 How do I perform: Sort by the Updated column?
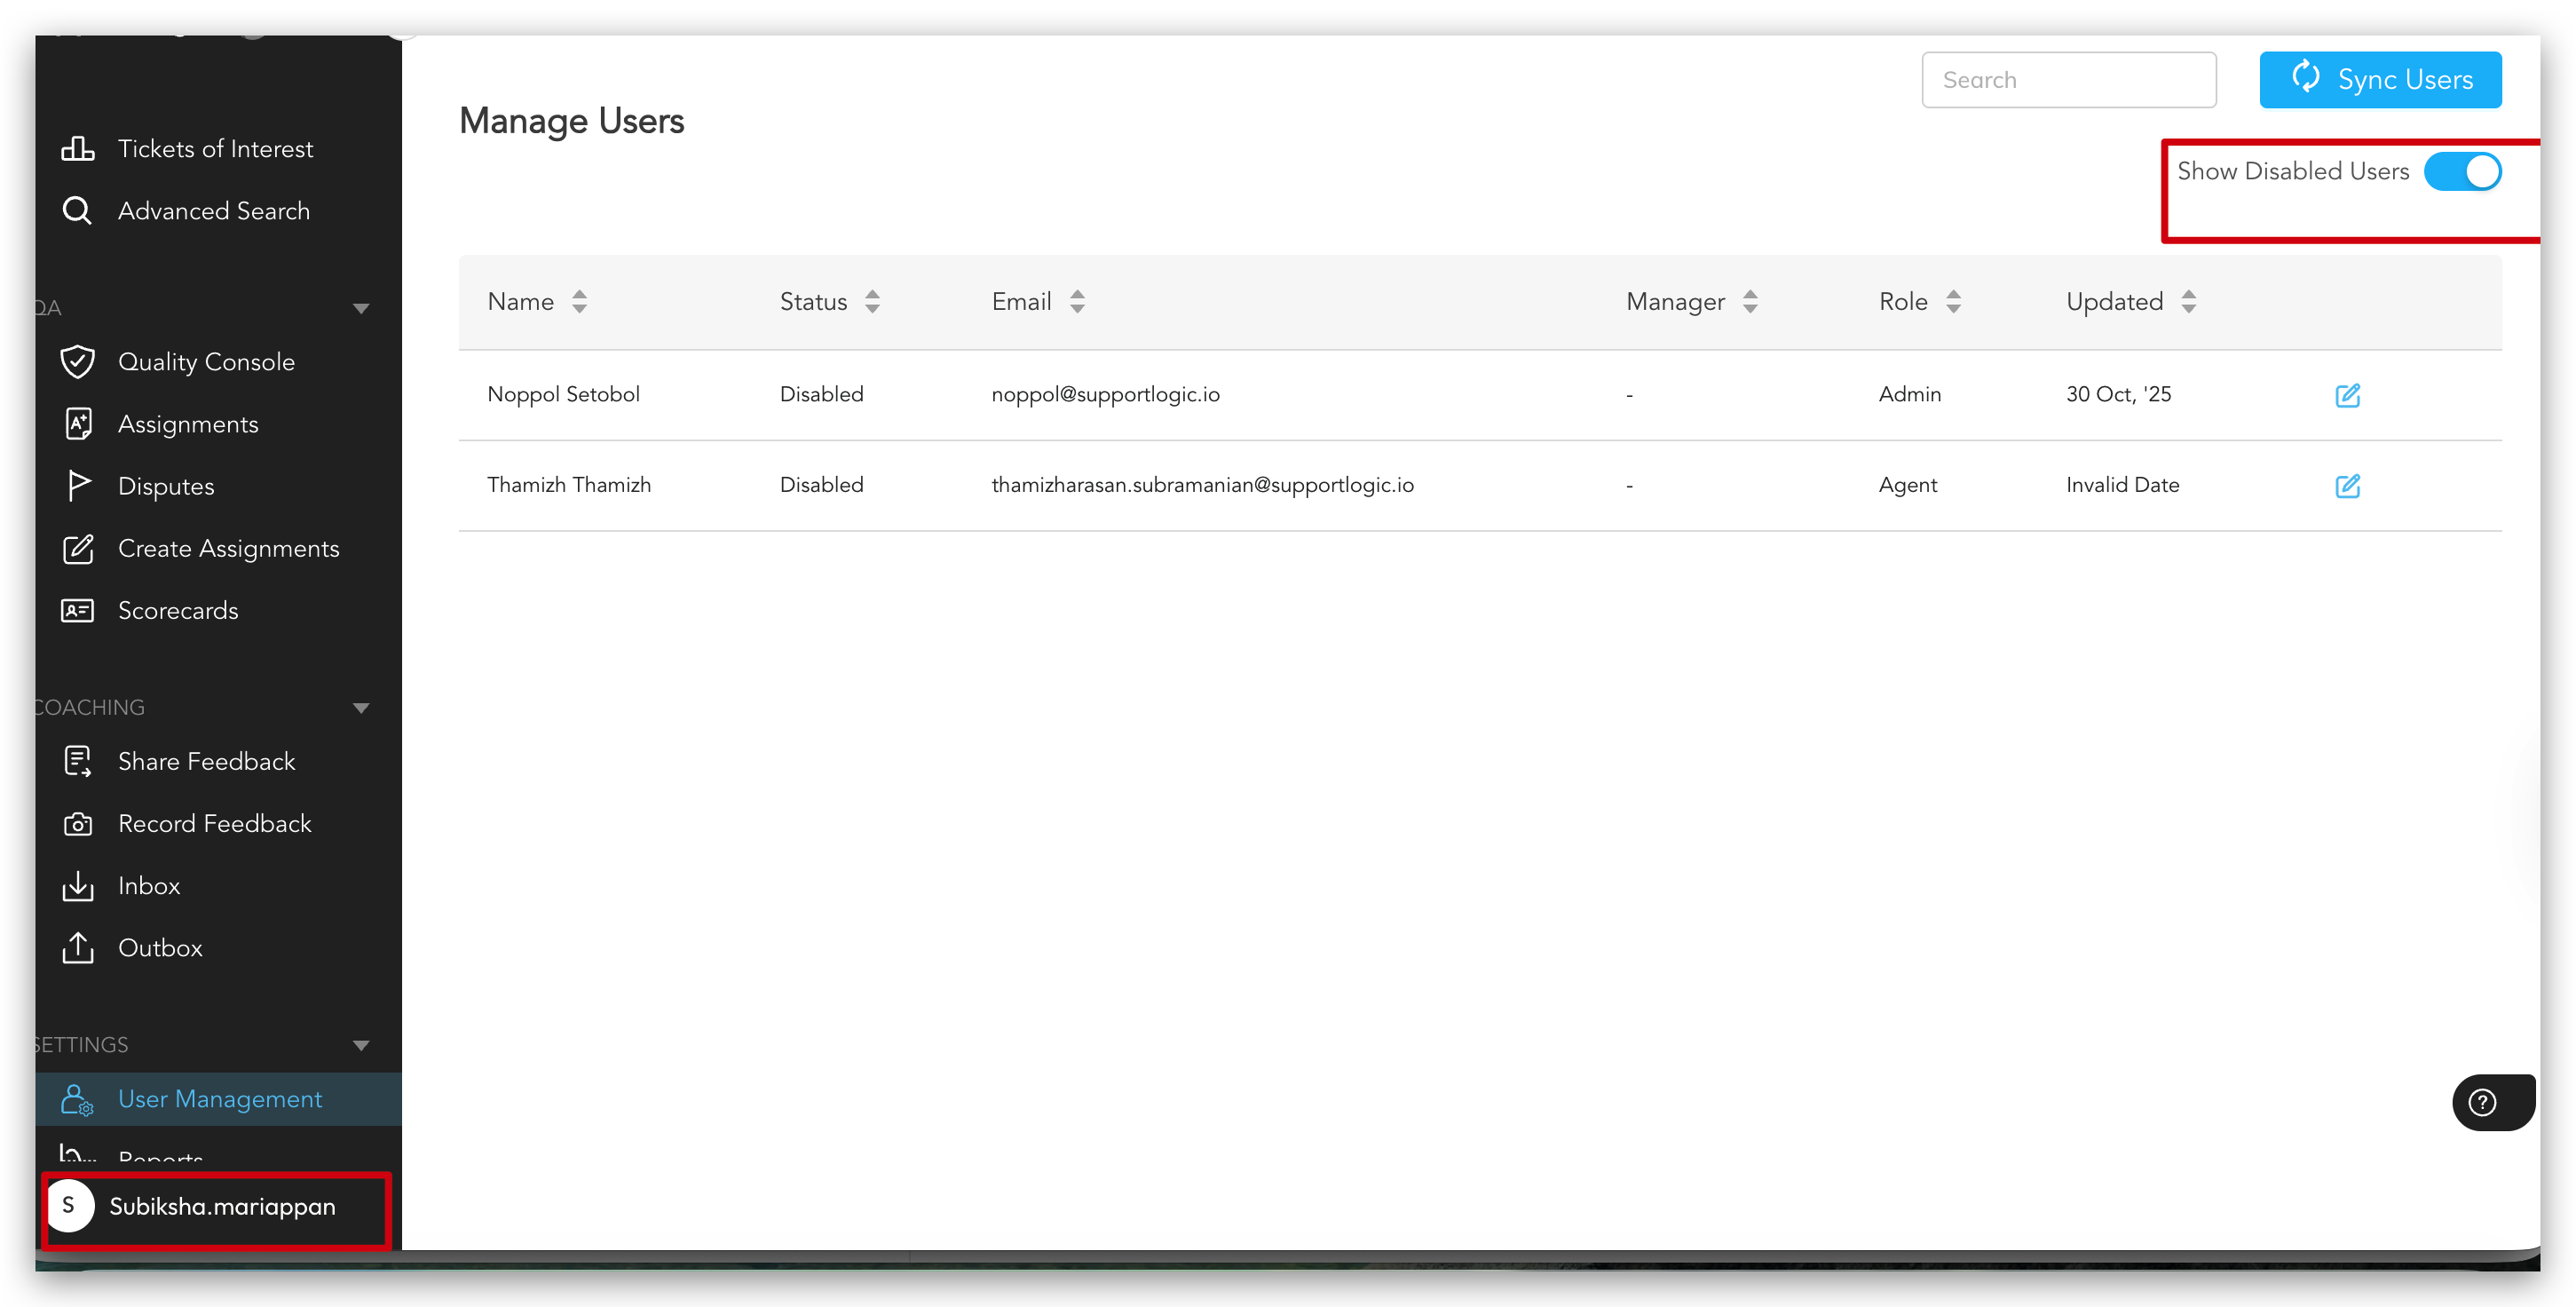click(2188, 302)
